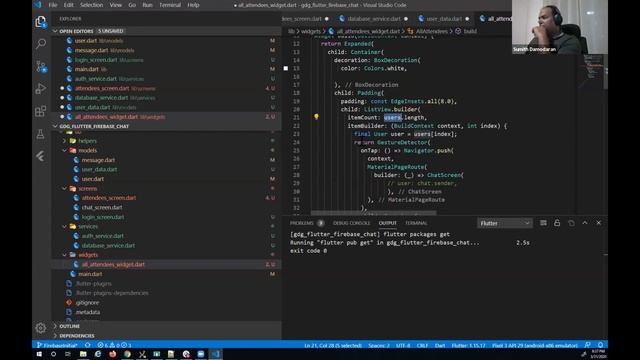Viewport: 640px width, 360px height.
Task: Open errors and warnings count in status bar
Action: point(115,345)
